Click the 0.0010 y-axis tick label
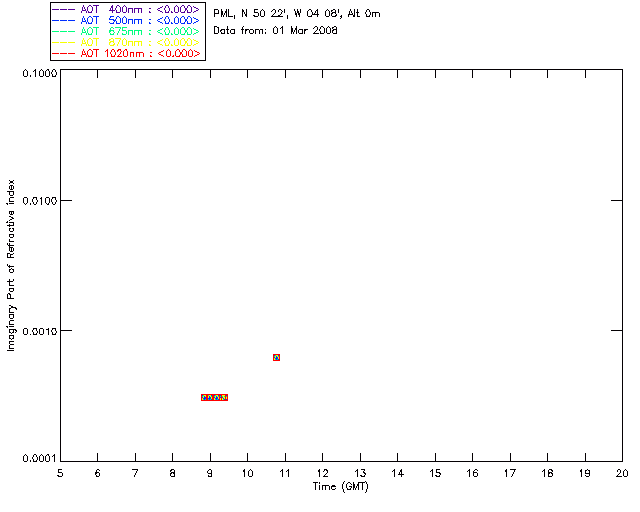The width and height of the screenshot is (640, 512). click(40, 331)
